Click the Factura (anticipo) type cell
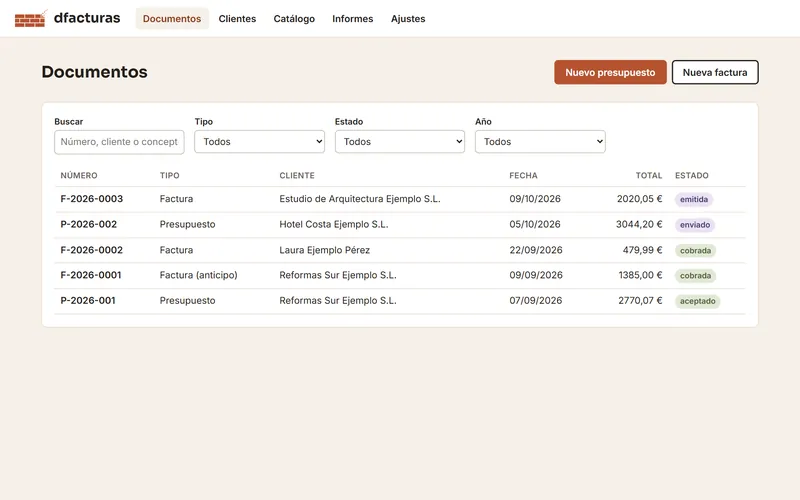The image size is (800, 500). [198, 275]
